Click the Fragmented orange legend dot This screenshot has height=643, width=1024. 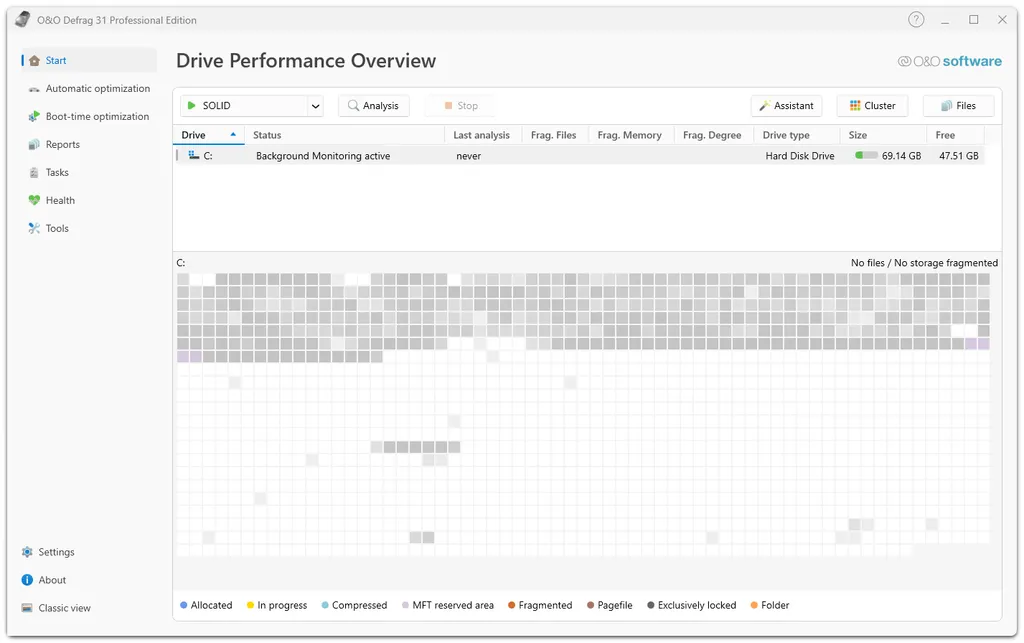pyautogui.click(x=512, y=605)
